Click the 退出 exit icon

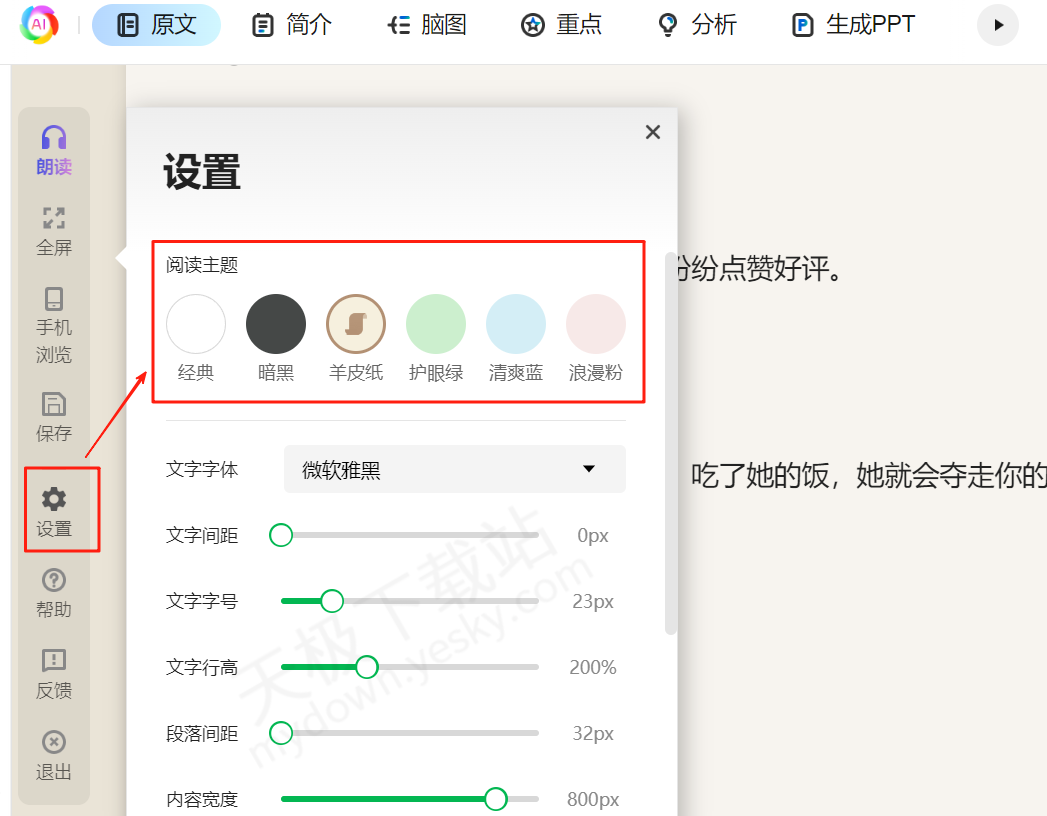pos(54,752)
